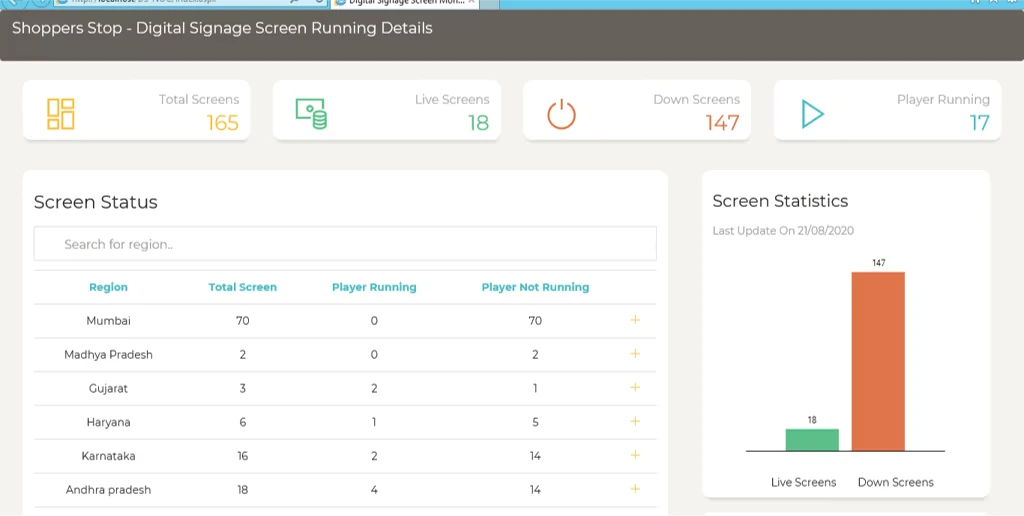Click Andhra pradesh player running value 4
1024x516 pixels.
(x=374, y=490)
